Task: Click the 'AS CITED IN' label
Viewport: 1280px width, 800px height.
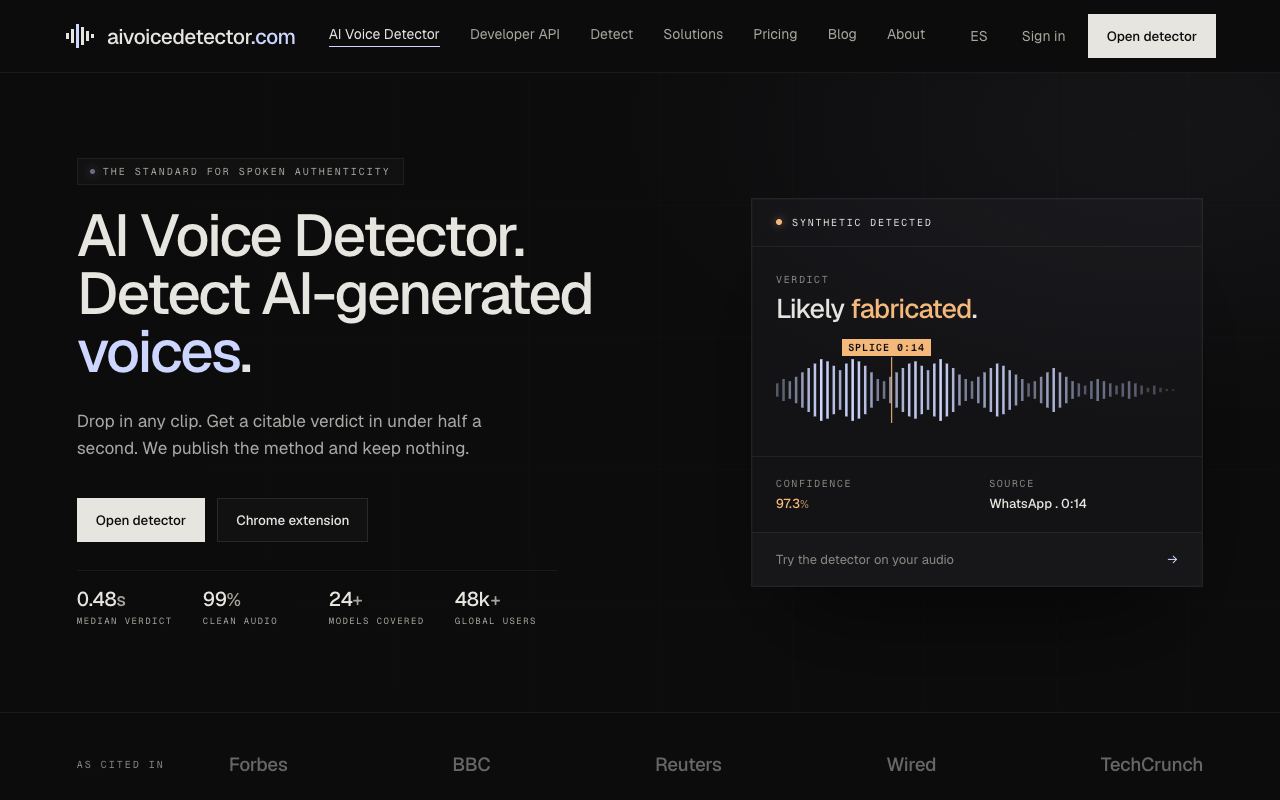Action: click(x=120, y=765)
